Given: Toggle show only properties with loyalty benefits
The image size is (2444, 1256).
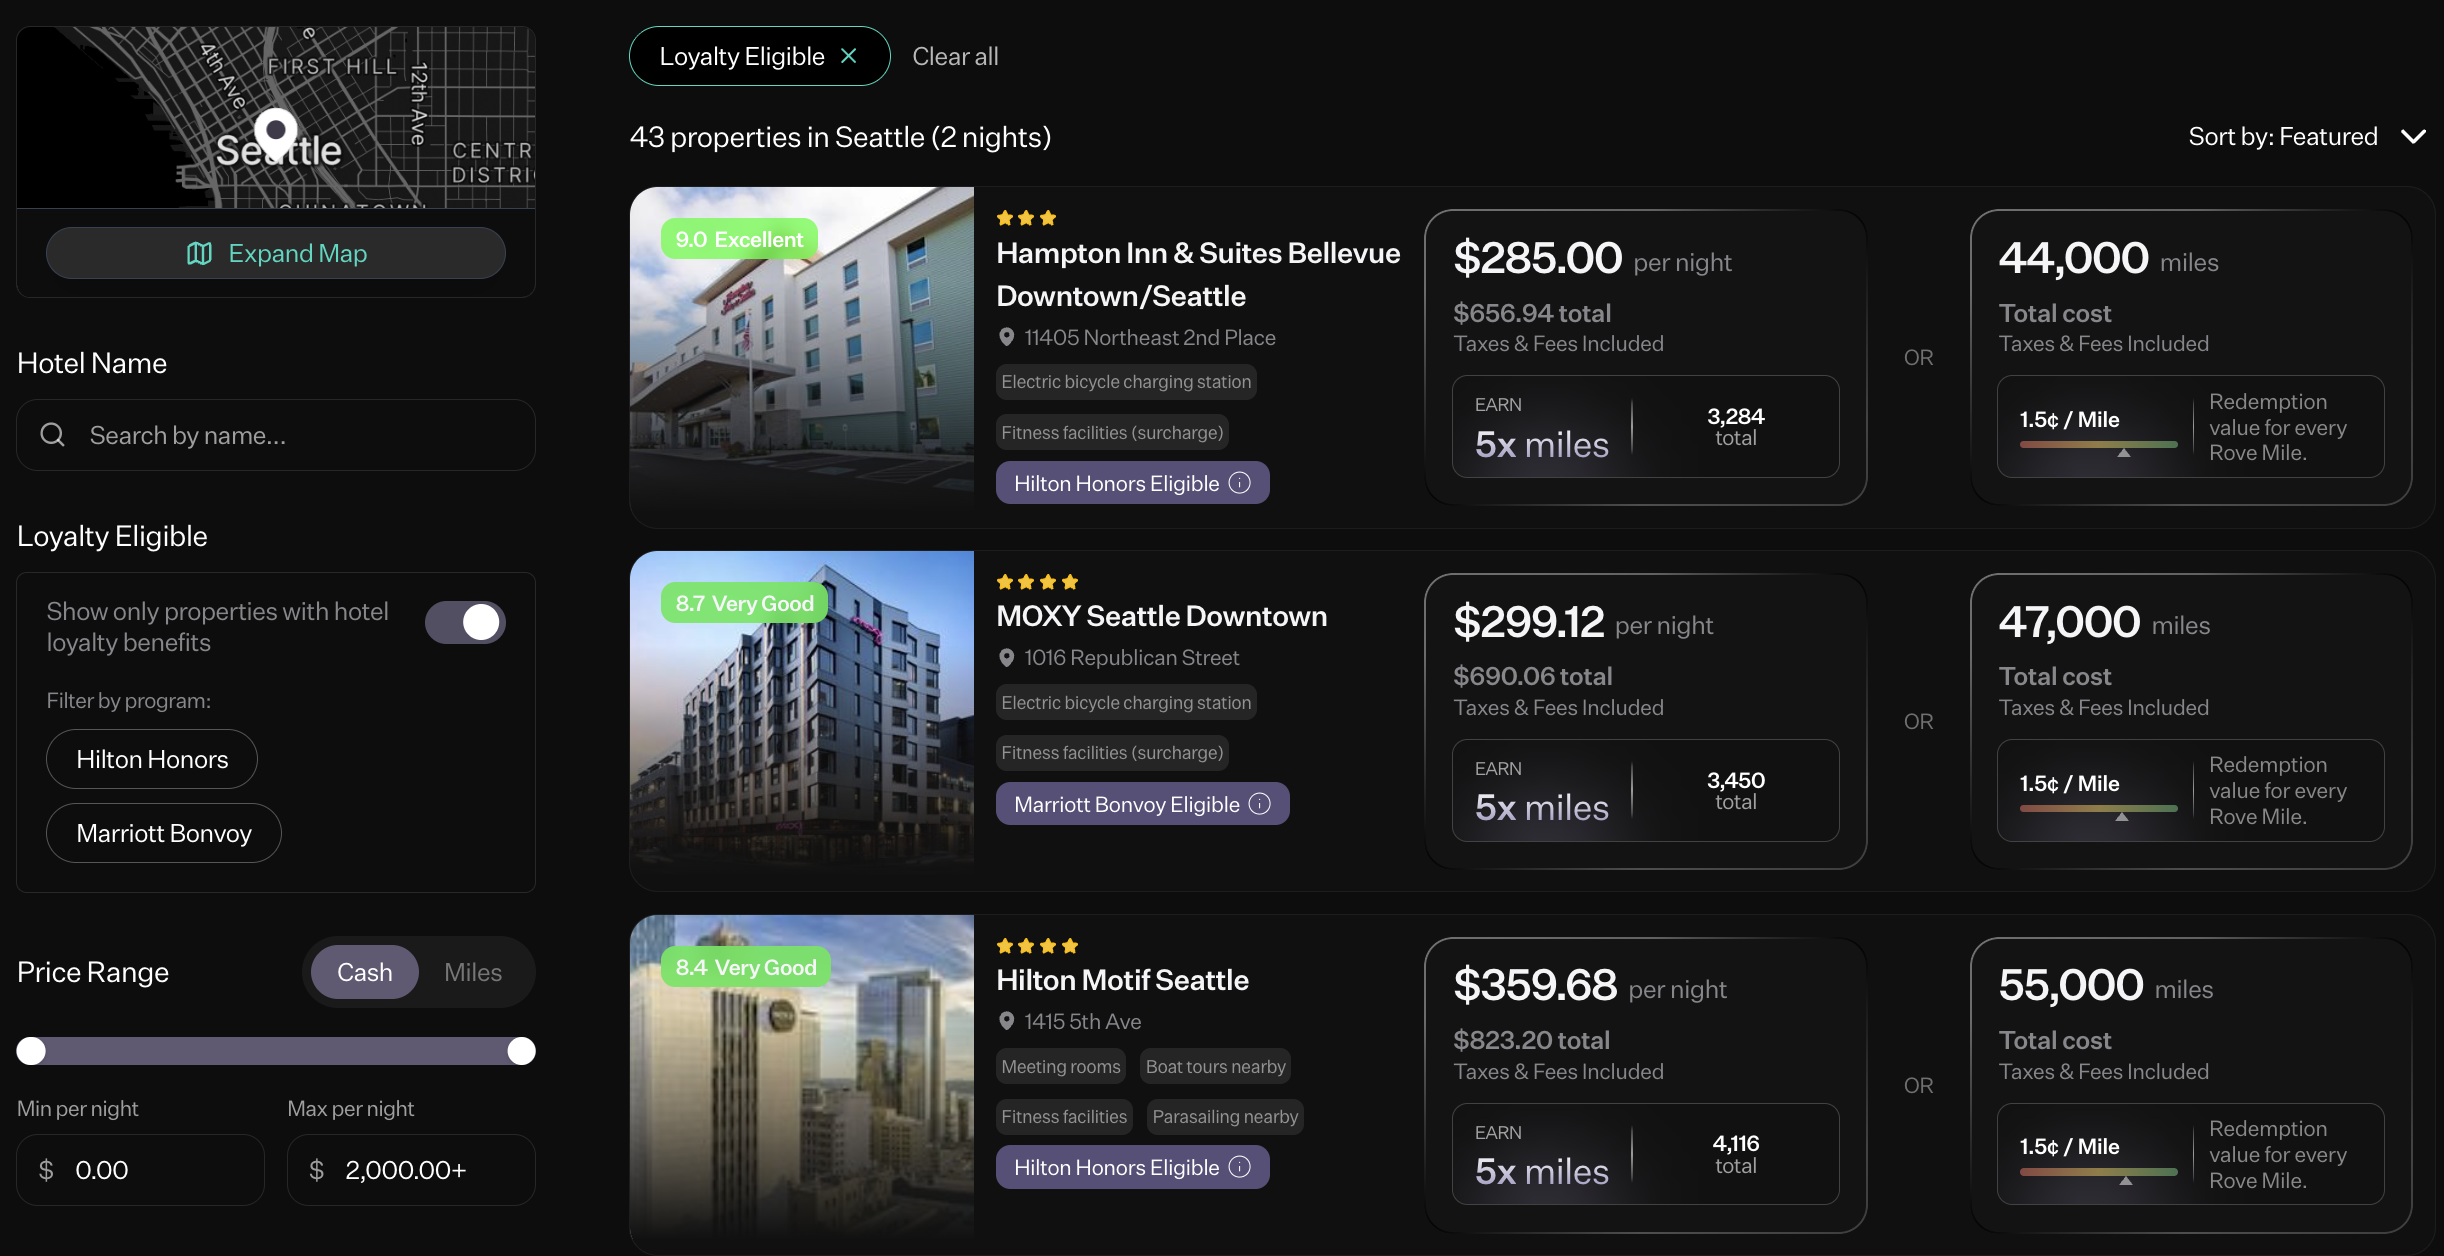Looking at the screenshot, I should click(465, 622).
